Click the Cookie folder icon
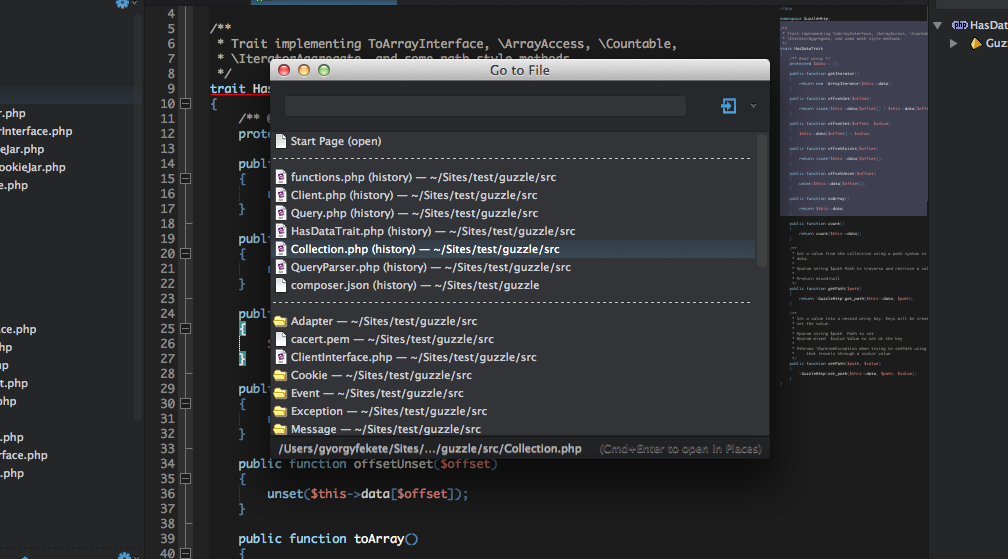Screen dimensions: 1008x559 point(281,376)
